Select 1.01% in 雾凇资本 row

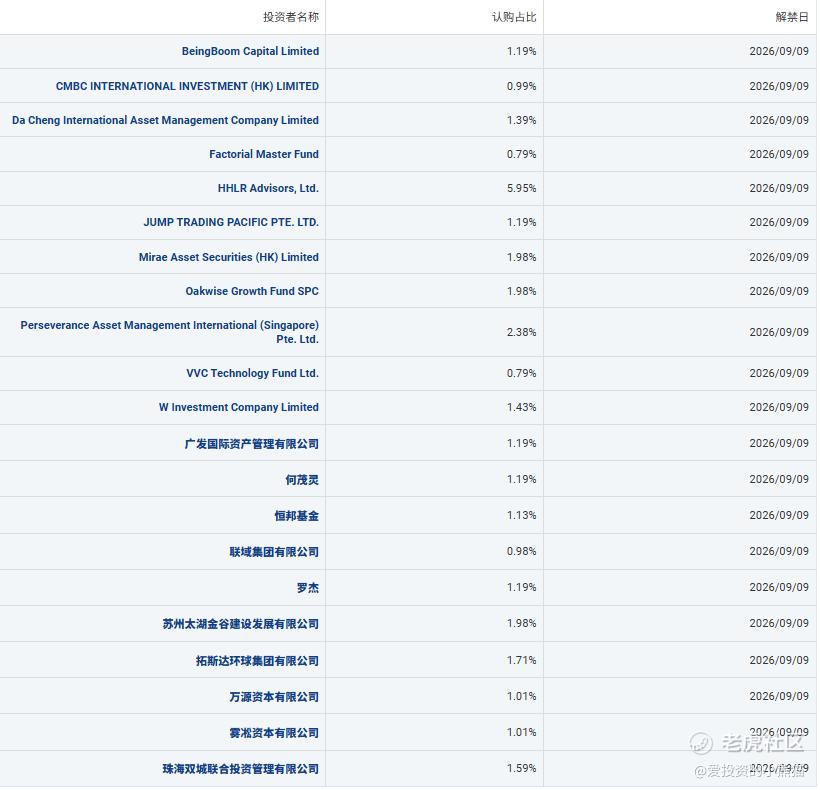coord(521,732)
